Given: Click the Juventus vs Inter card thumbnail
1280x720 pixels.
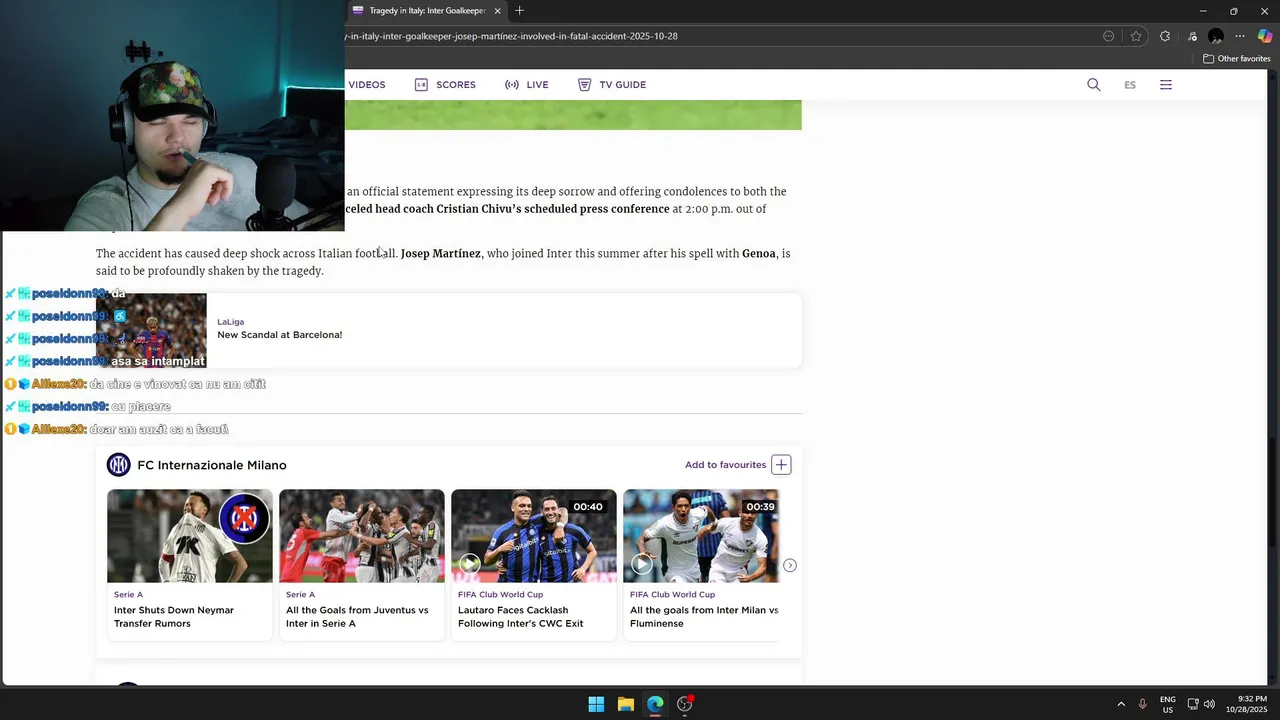Looking at the screenshot, I should pos(362,536).
